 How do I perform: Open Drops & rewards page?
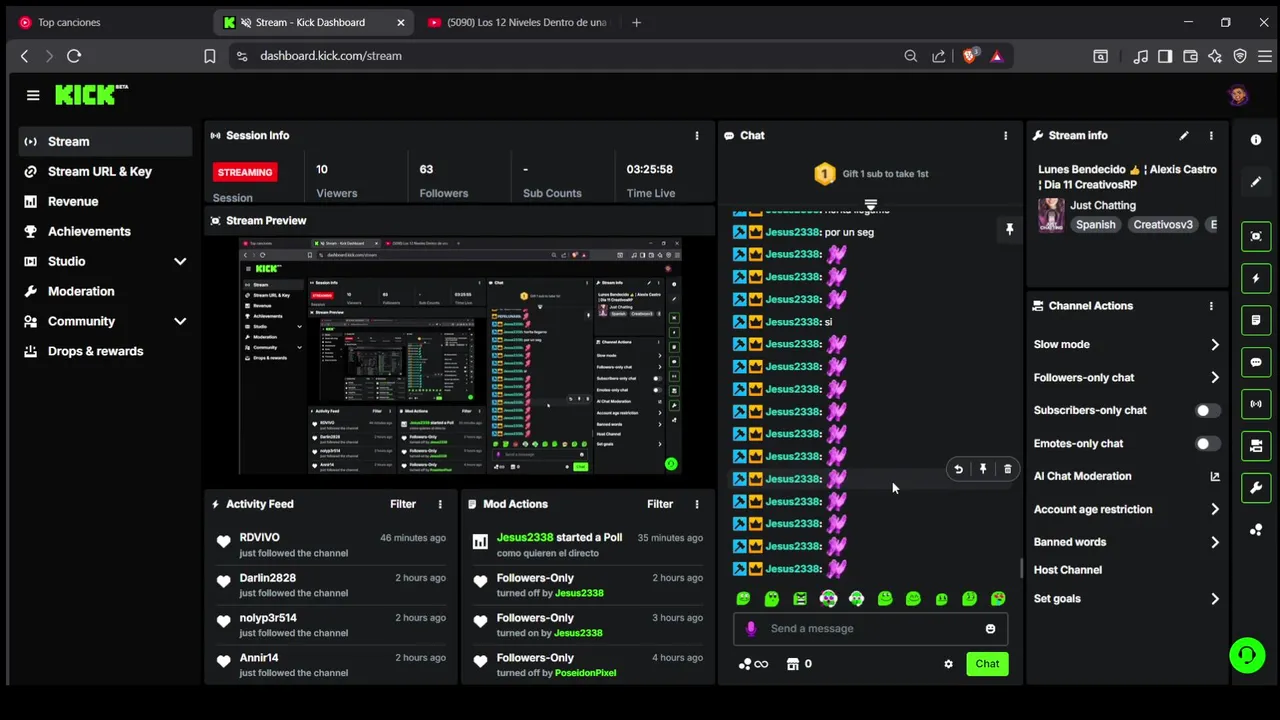click(105, 351)
